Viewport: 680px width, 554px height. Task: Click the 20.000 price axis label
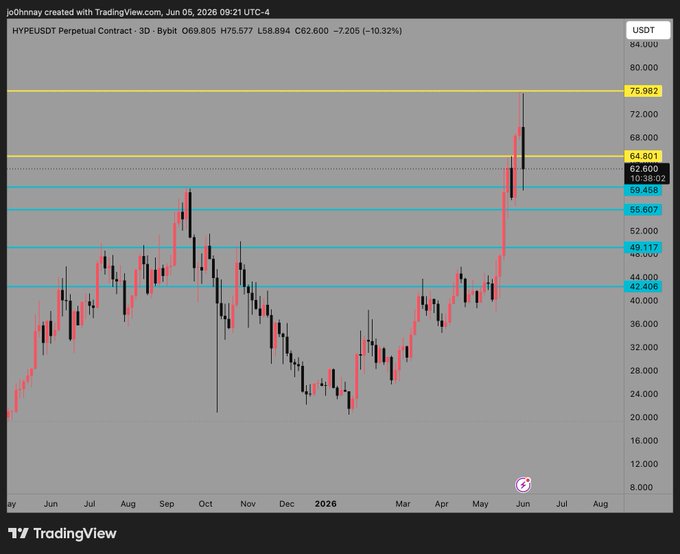pyautogui.click(x=644, y=417)
